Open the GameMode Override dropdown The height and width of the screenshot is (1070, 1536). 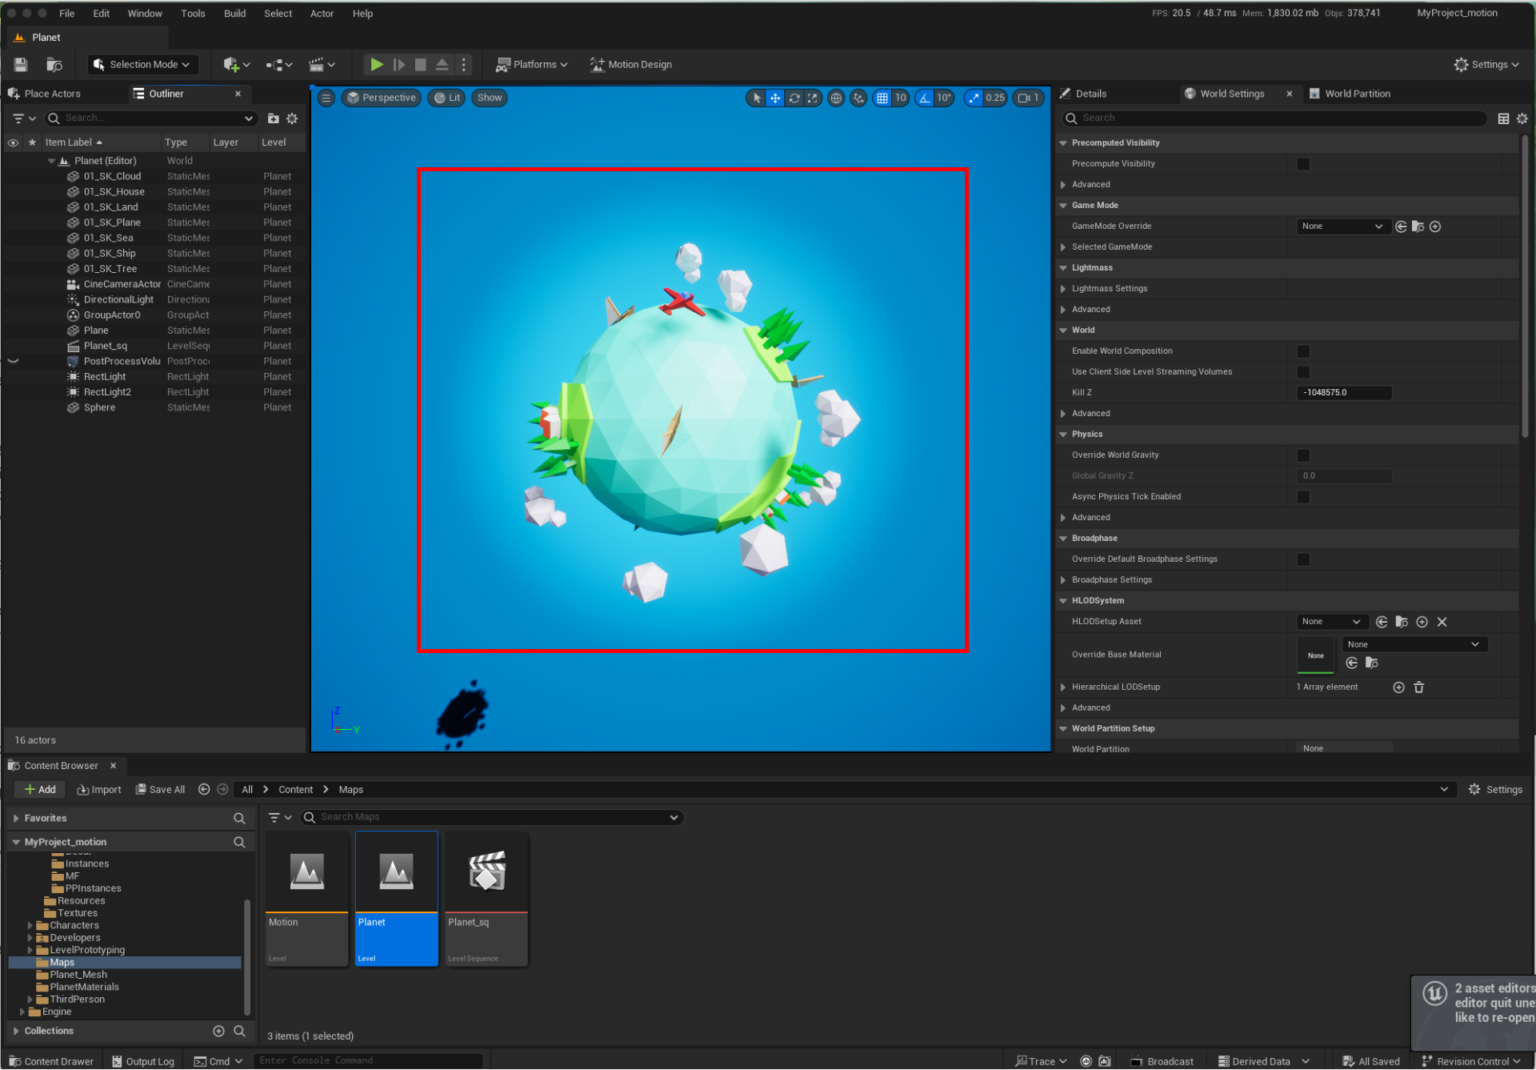1342,226
